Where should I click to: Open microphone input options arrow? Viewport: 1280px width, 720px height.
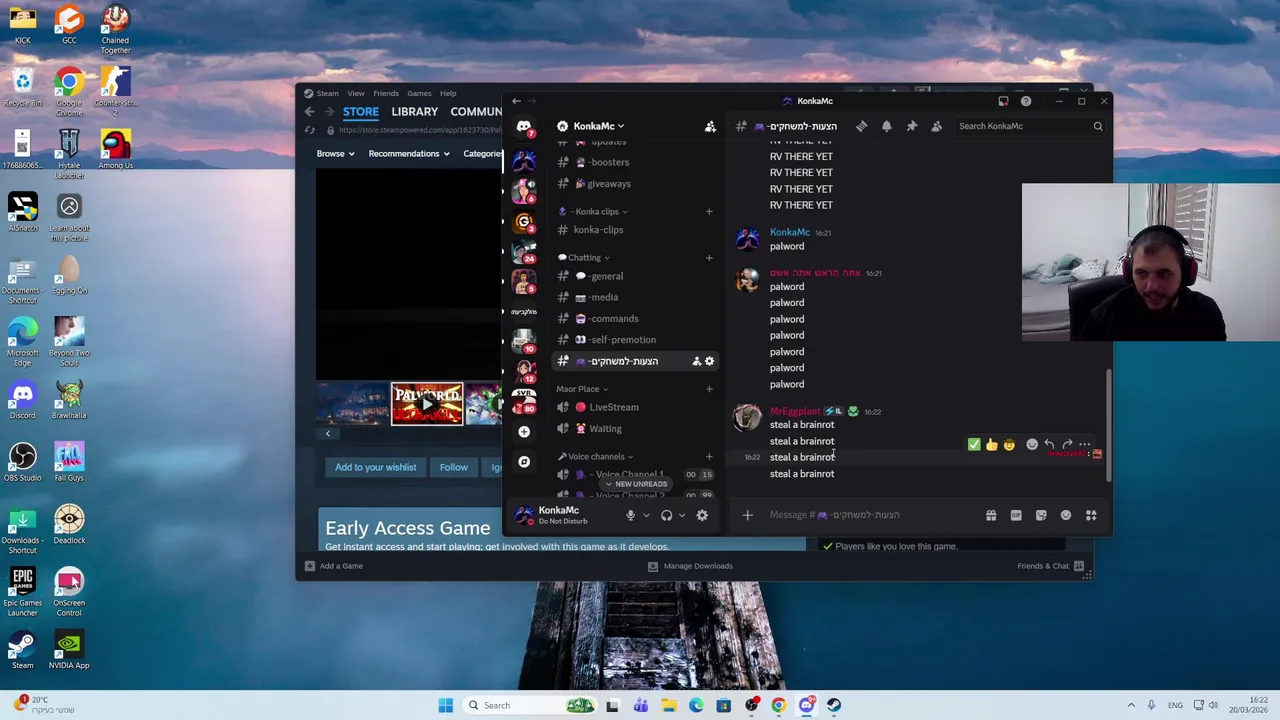[646, 515]
